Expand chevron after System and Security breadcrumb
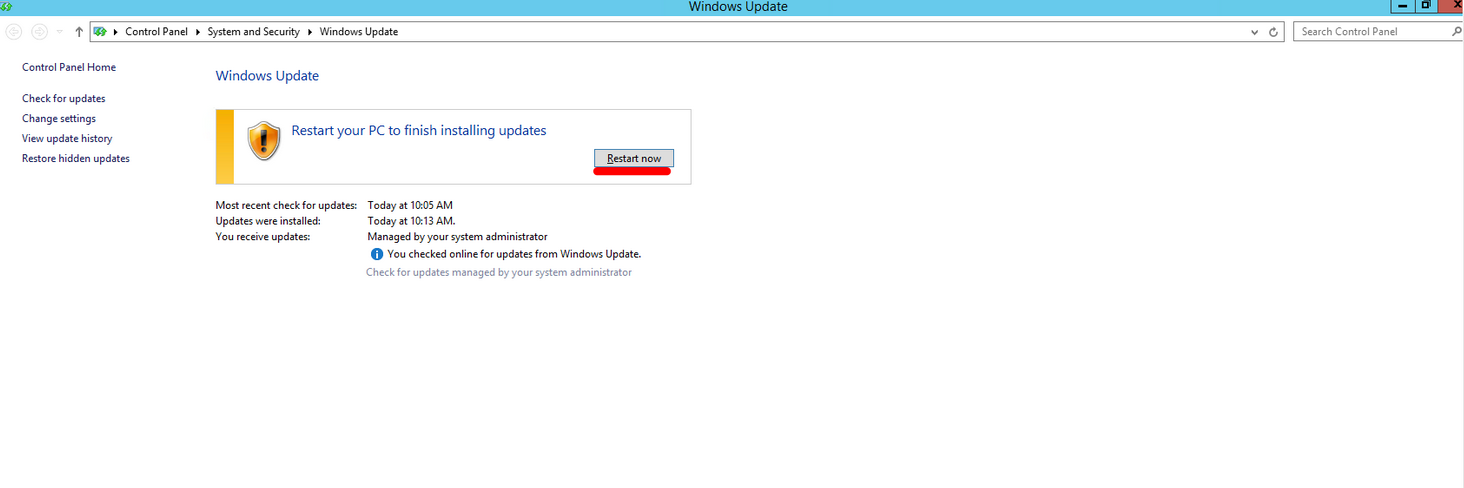The image size is (1464, 488). (310, 32)
